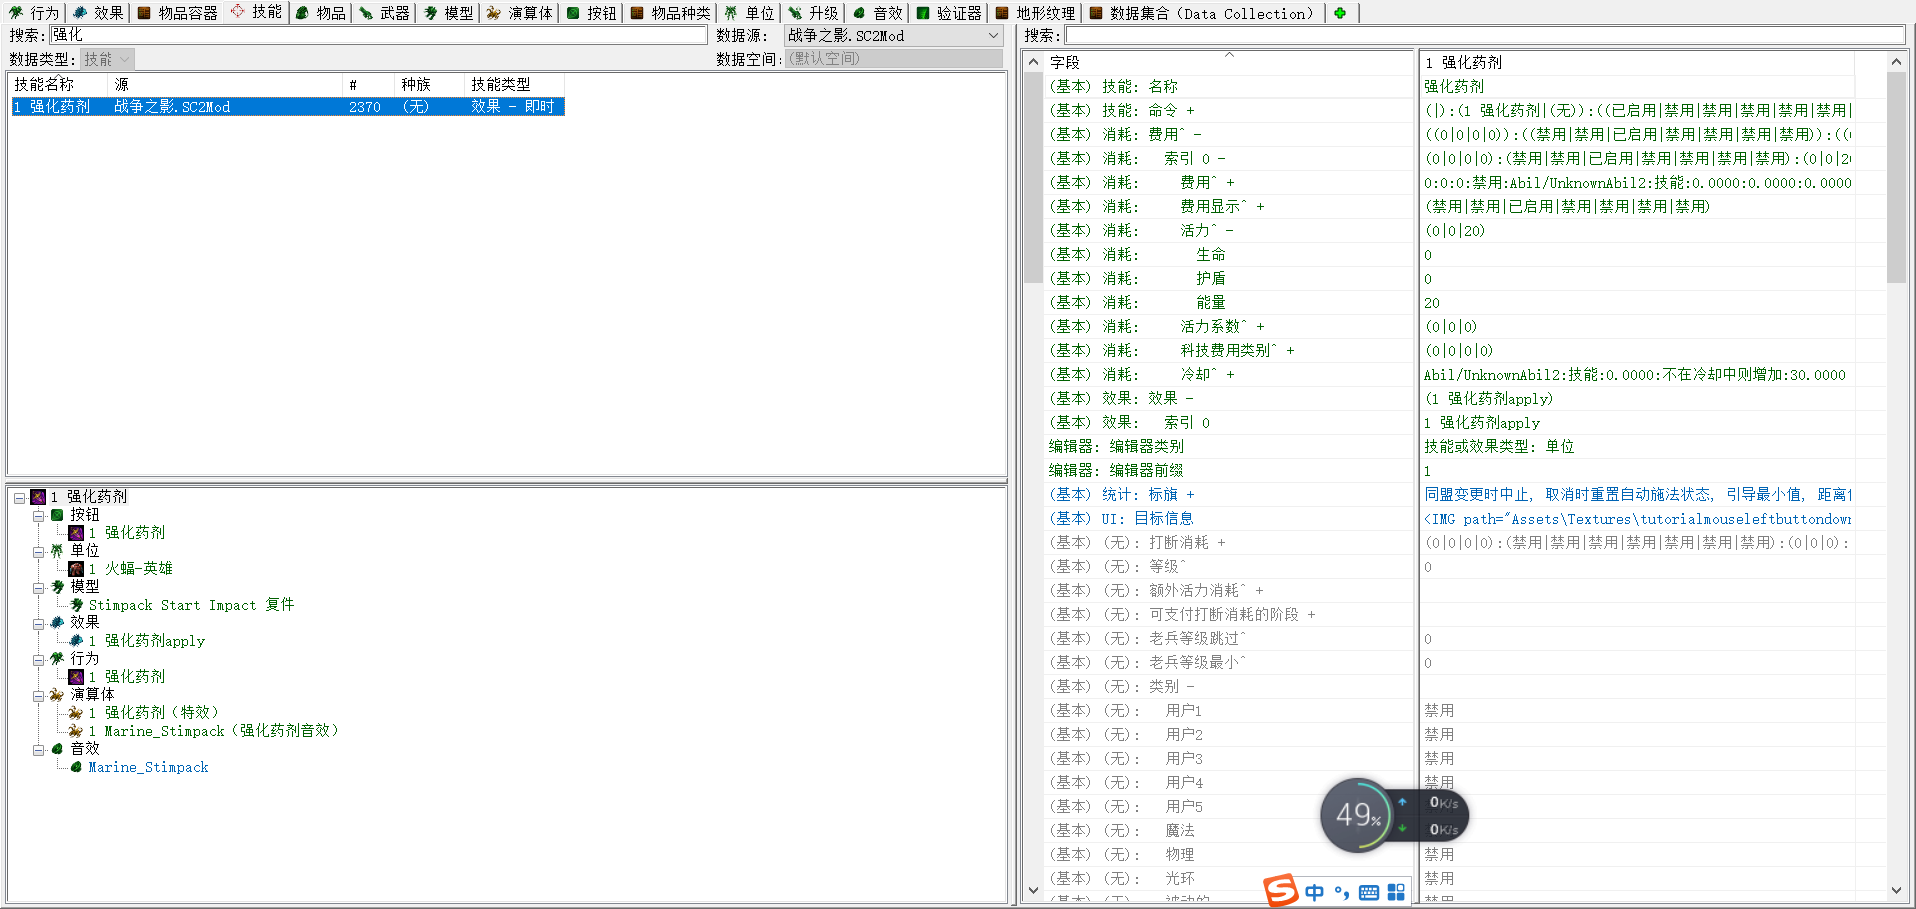Collapse the 消耗: 费用^ field
The height and width of the screenshot is (909, 1916).
point(1197,134)
